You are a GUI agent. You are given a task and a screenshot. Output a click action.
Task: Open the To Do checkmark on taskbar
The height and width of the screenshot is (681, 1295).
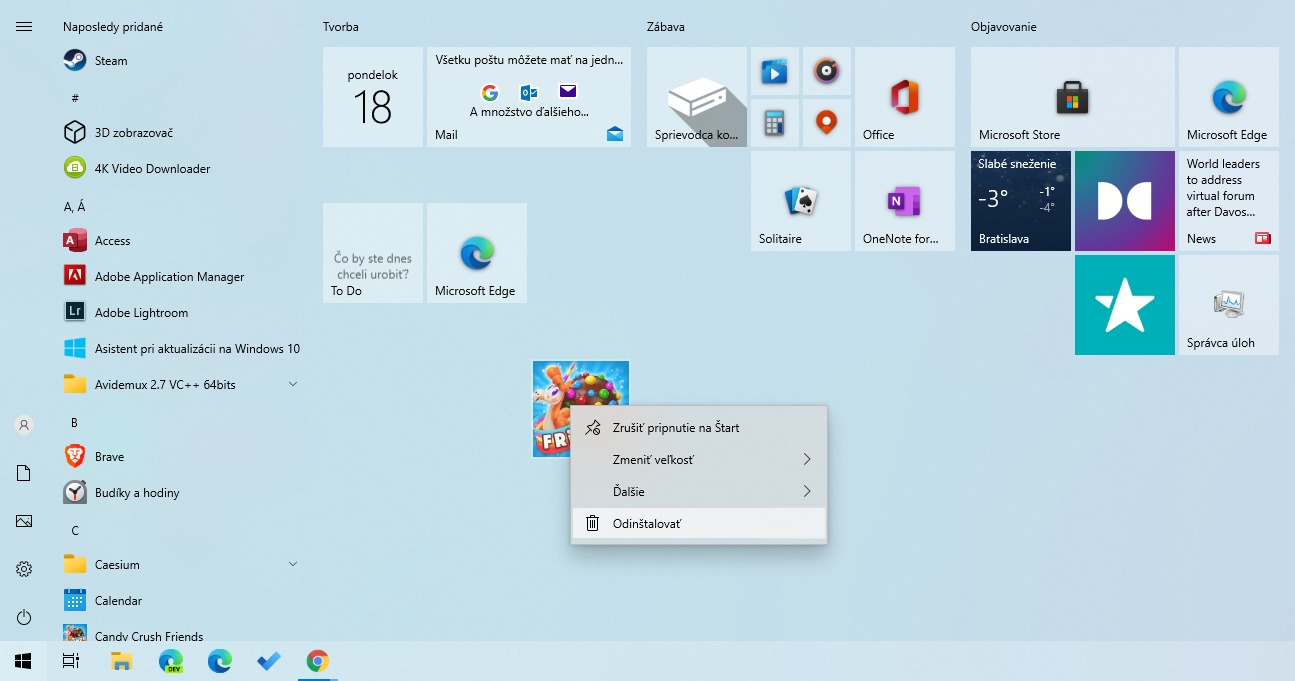(x=269, y=661)
